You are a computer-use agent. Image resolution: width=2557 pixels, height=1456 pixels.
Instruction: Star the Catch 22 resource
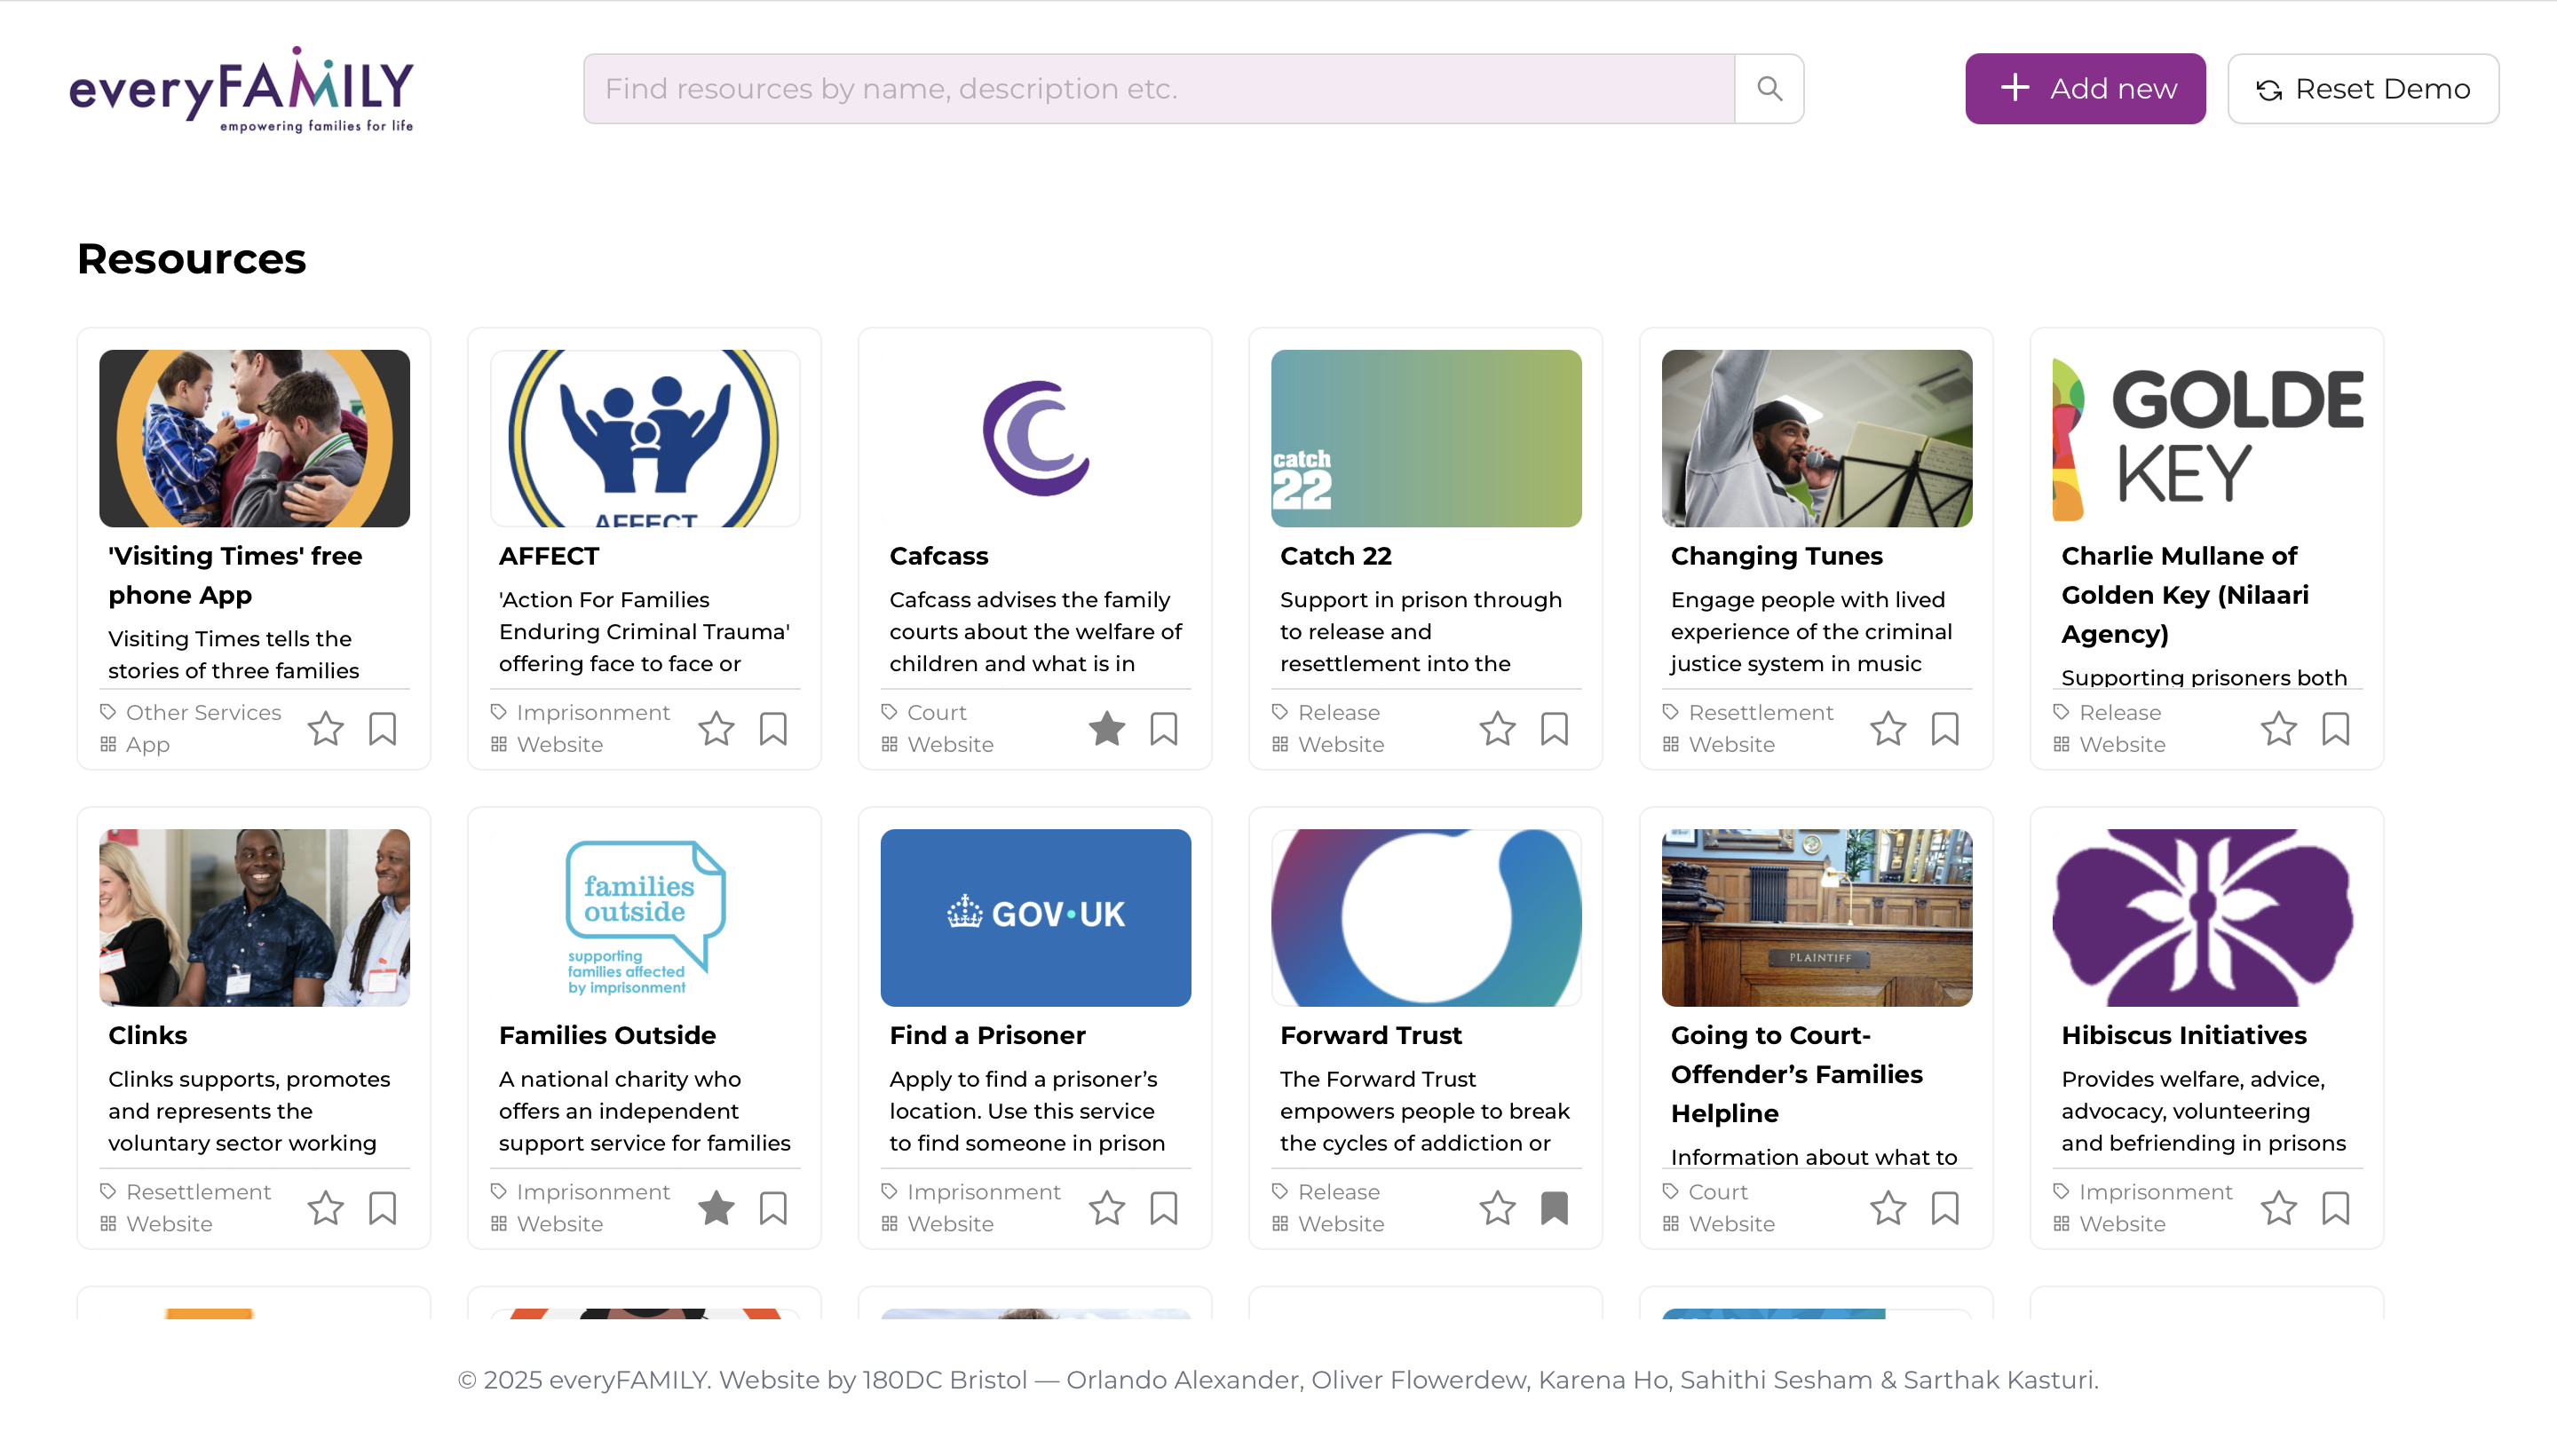1497,729
